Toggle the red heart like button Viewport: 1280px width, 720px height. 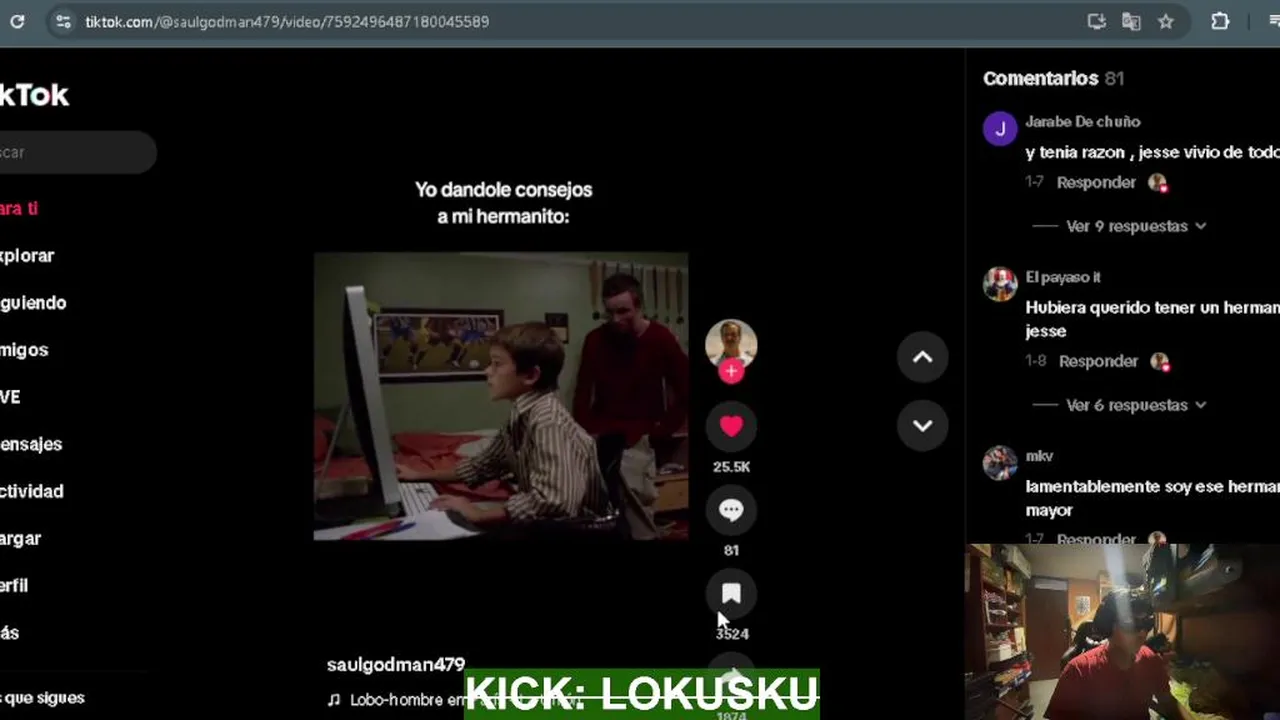(x=731, y=426)
